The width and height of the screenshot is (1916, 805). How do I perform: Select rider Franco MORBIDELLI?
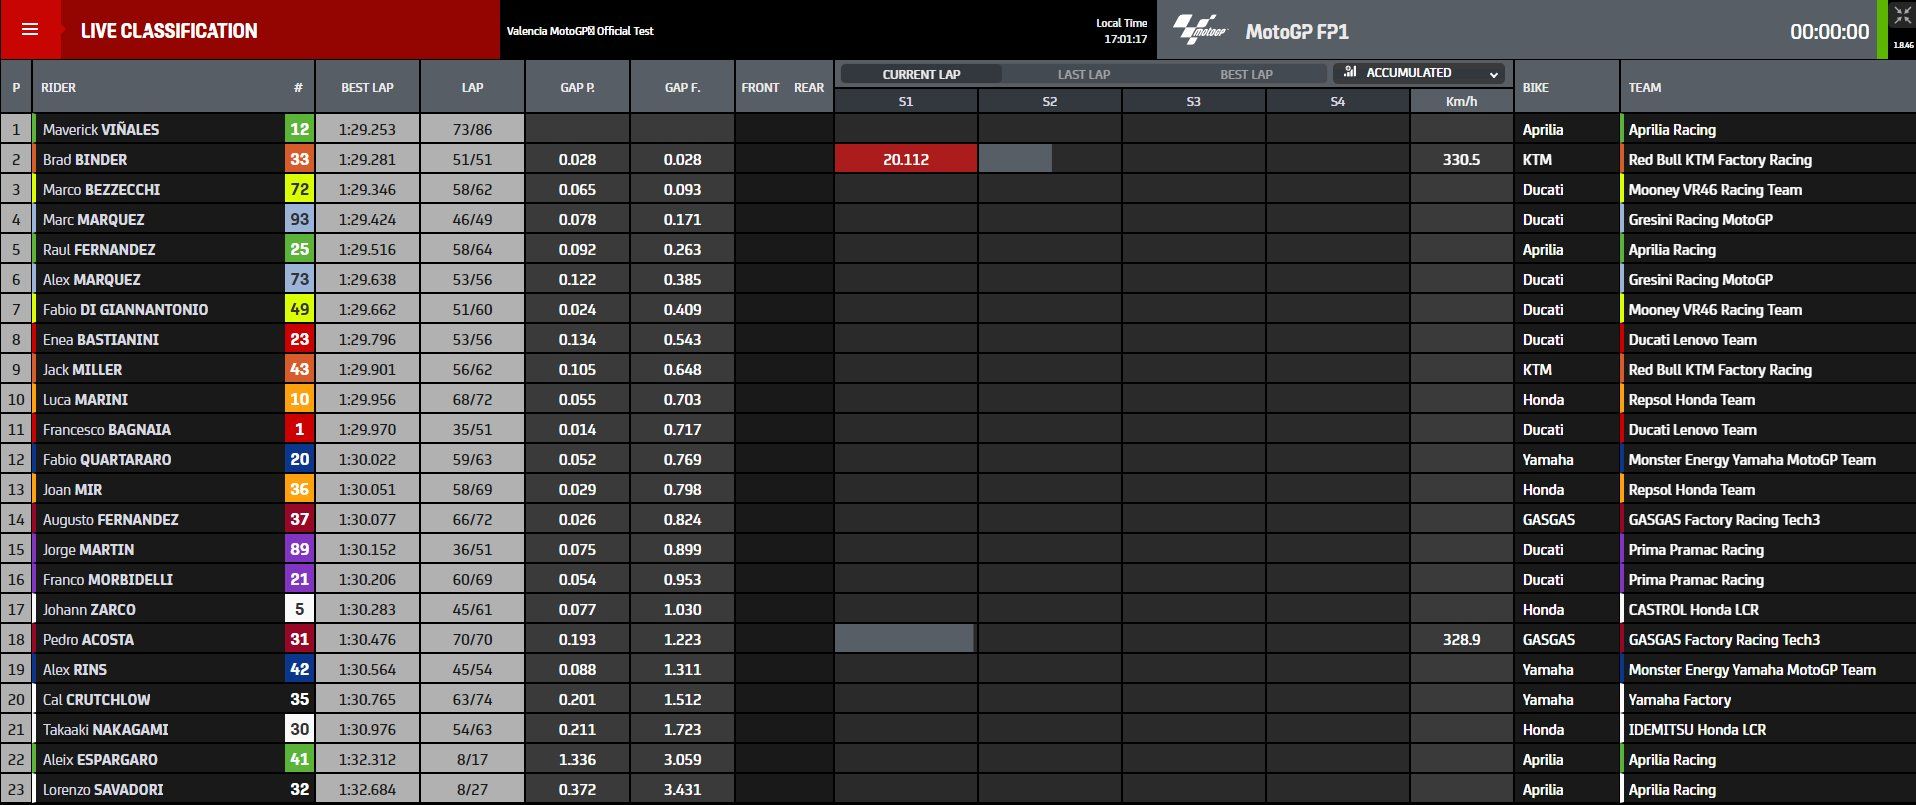point(107,579)
